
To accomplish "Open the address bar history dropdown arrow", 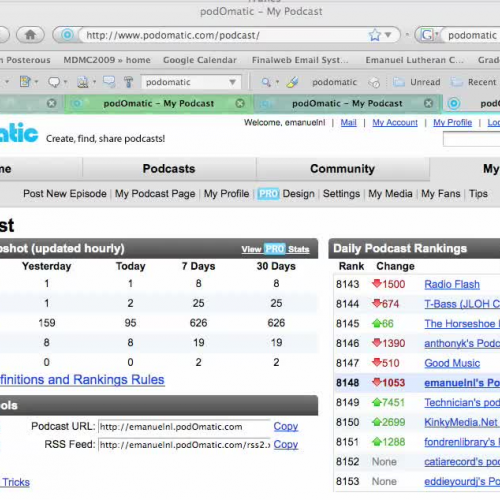I will pyautogui.click(x=388, y=35).
